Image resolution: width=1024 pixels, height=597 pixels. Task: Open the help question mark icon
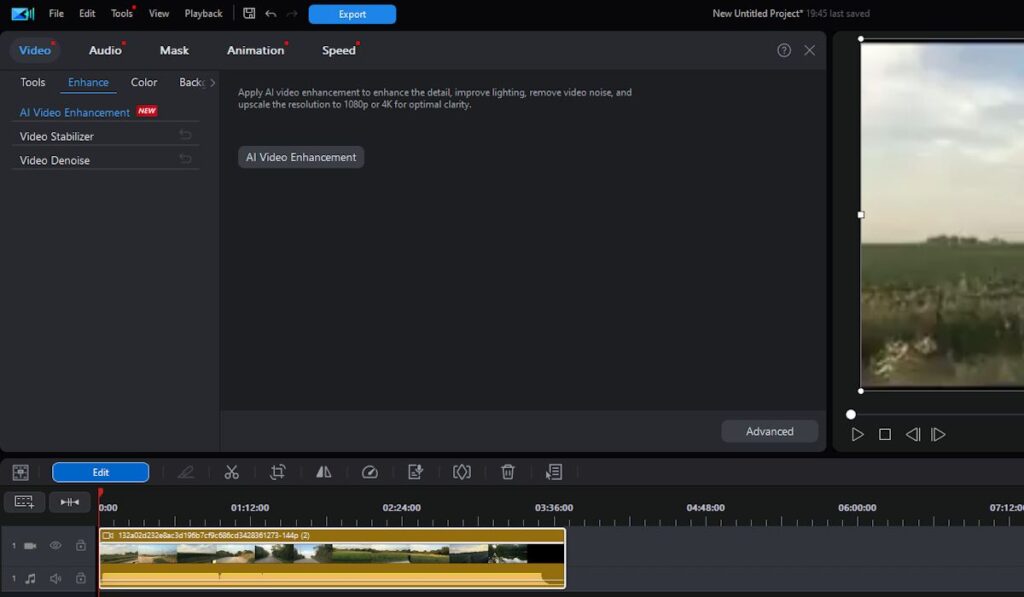(784, 50)
